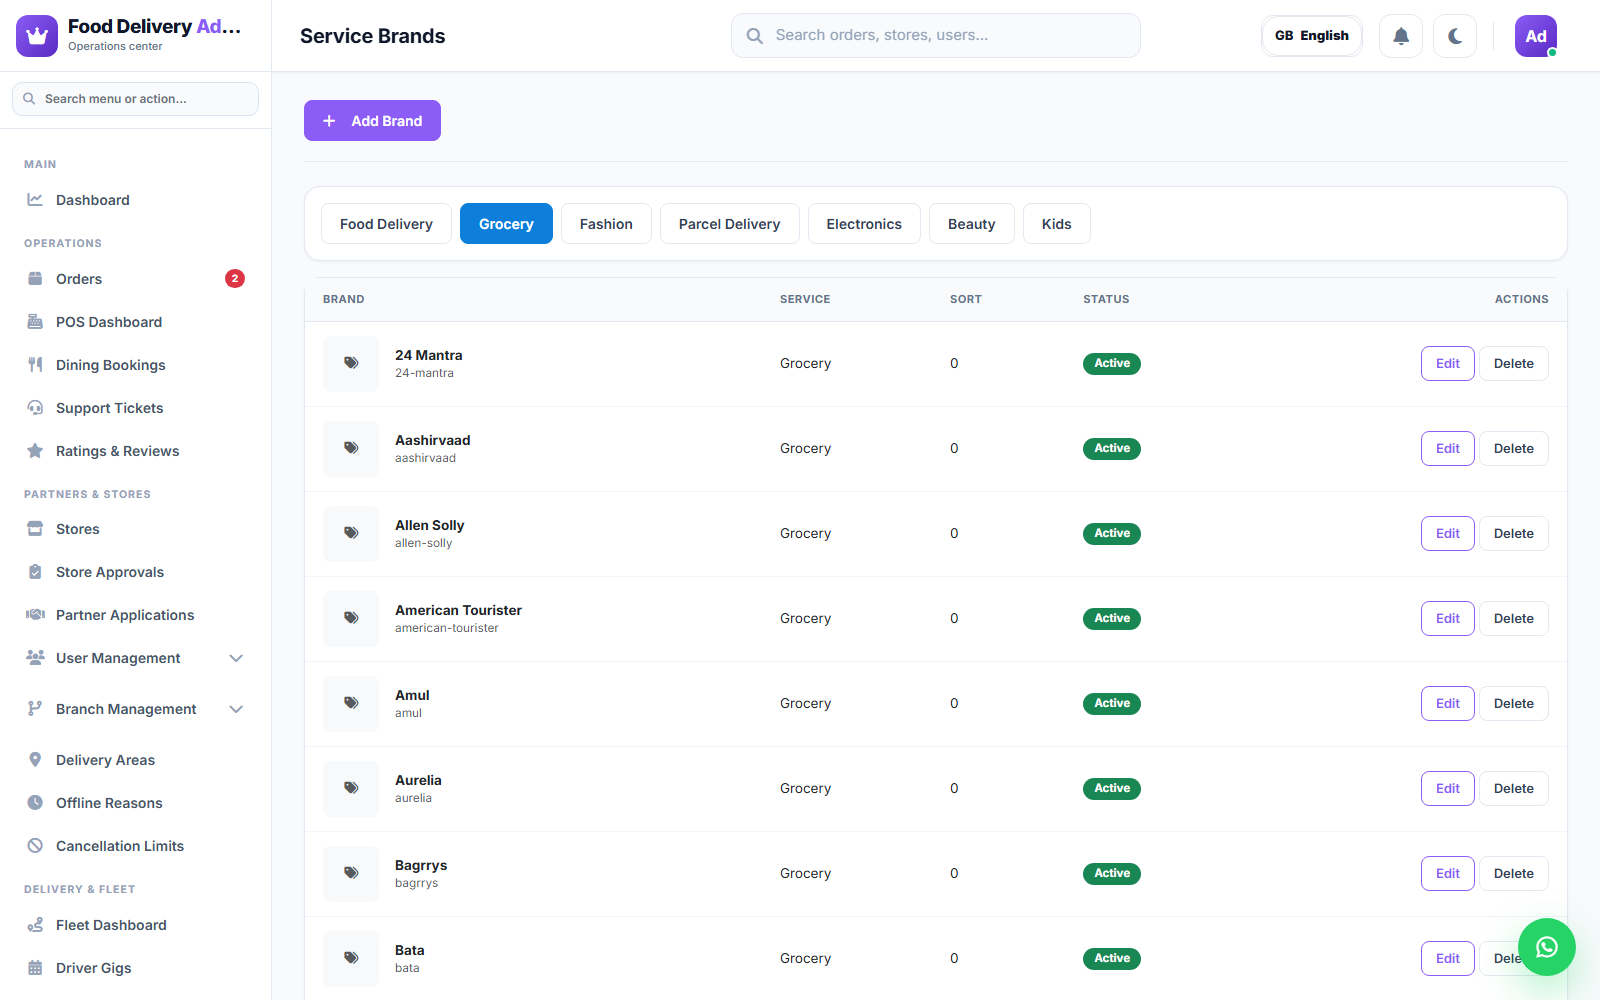Click the Dining Bookings utensils icon
1600x1000 pixels.
(x=35, y=365)
